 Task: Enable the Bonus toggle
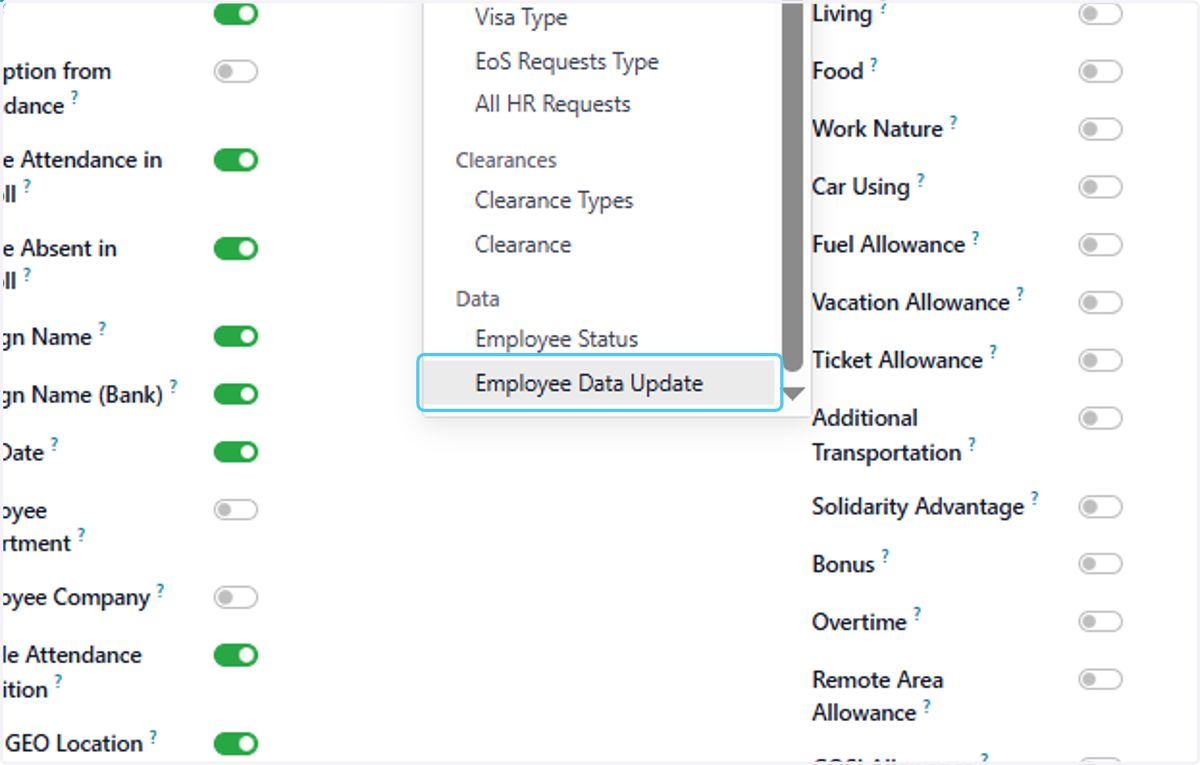coord(1100,564)
